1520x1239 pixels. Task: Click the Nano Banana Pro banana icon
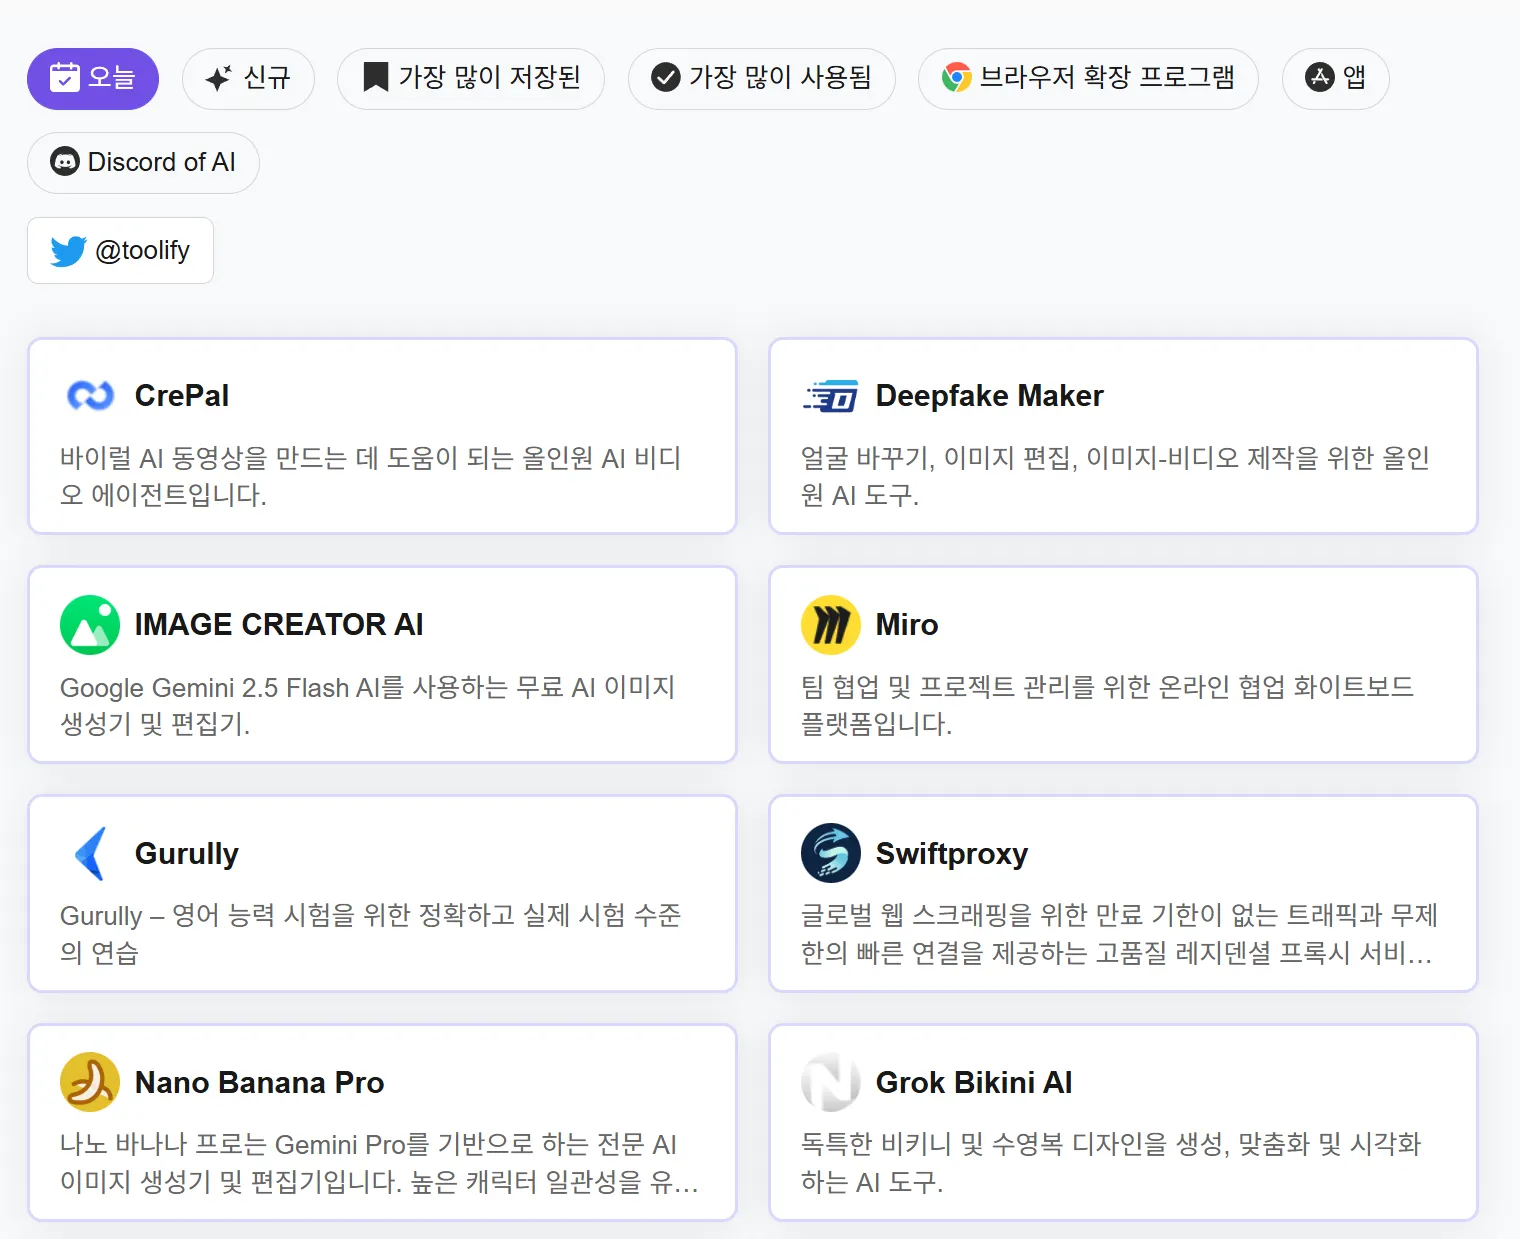click(90, 1082)
